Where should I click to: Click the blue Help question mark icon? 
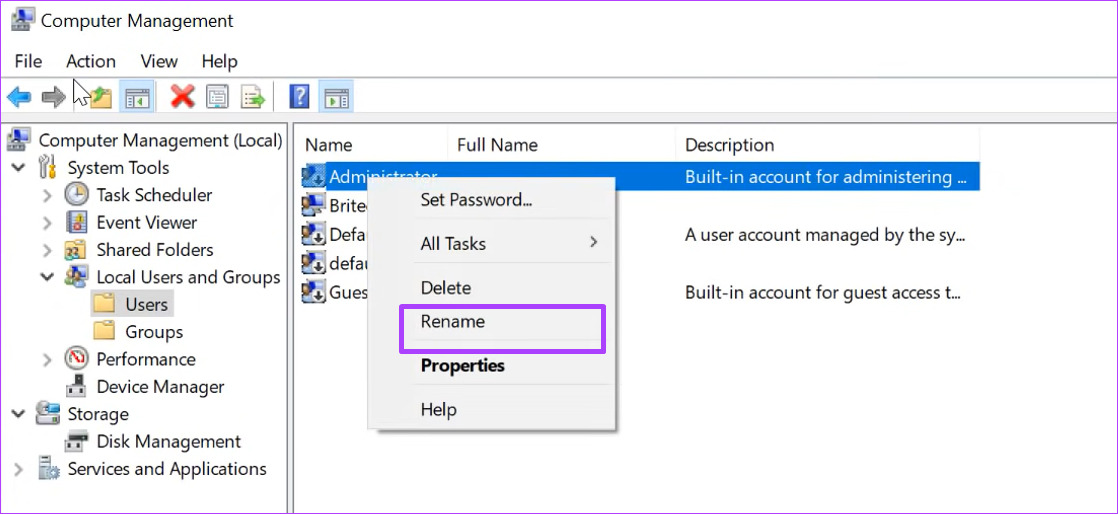click(299, 96)
